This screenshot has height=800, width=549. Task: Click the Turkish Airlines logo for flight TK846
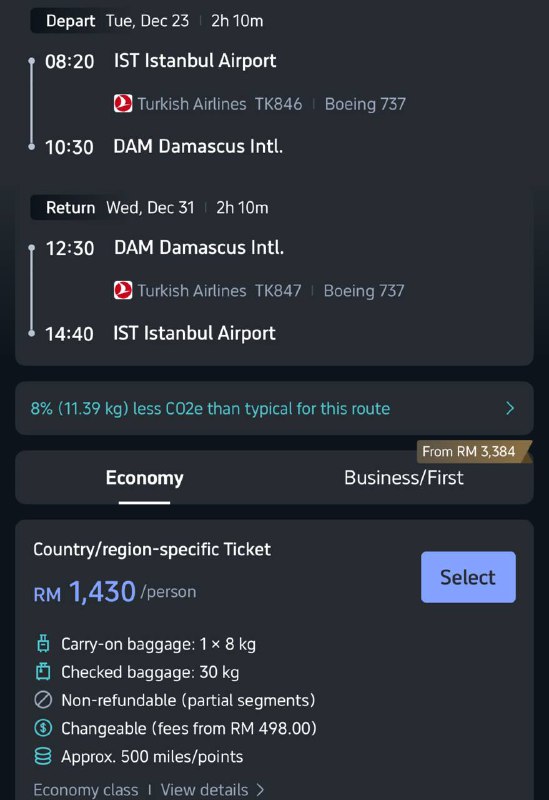point(123,104)
